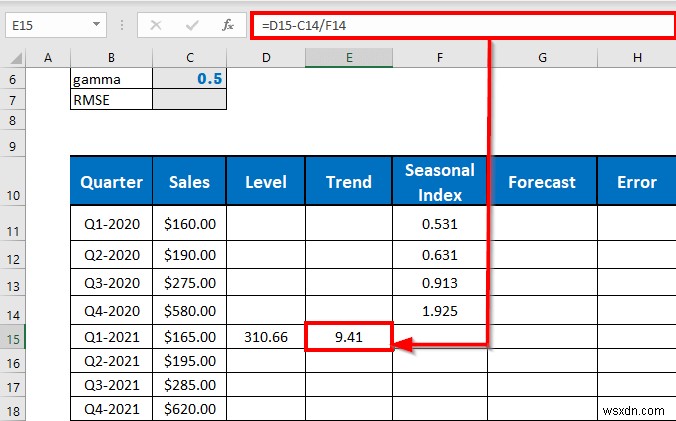This screenshot has width=676, height=421.
Task: Click the seasonal index 0.631 cell
Action: click(x=440, y=254)
